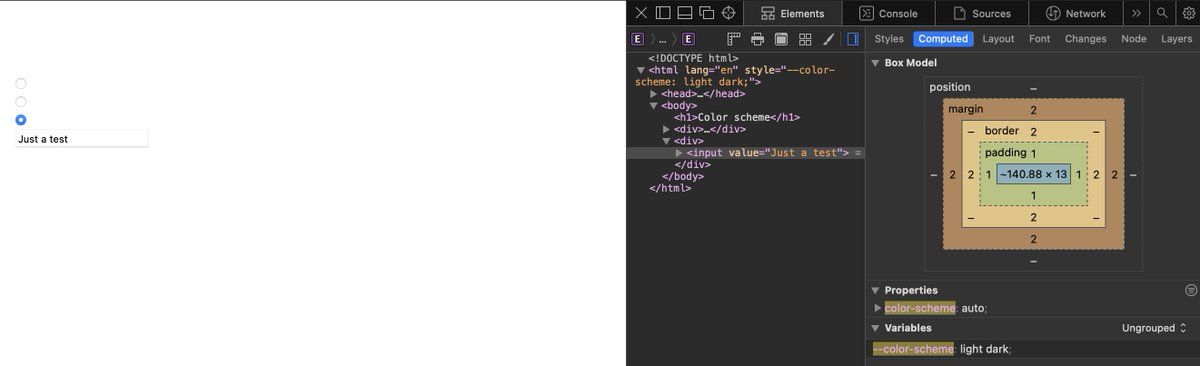Open the Ungrouped dropdown in Variables
Viewport: 1200px width, 366px height.
pos(1154,328)
